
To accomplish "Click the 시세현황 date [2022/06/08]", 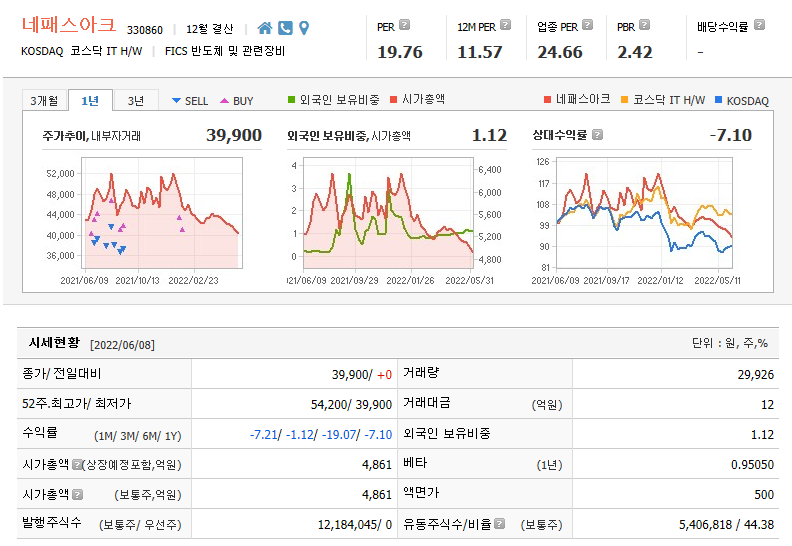I will click(x=122, y=345).
